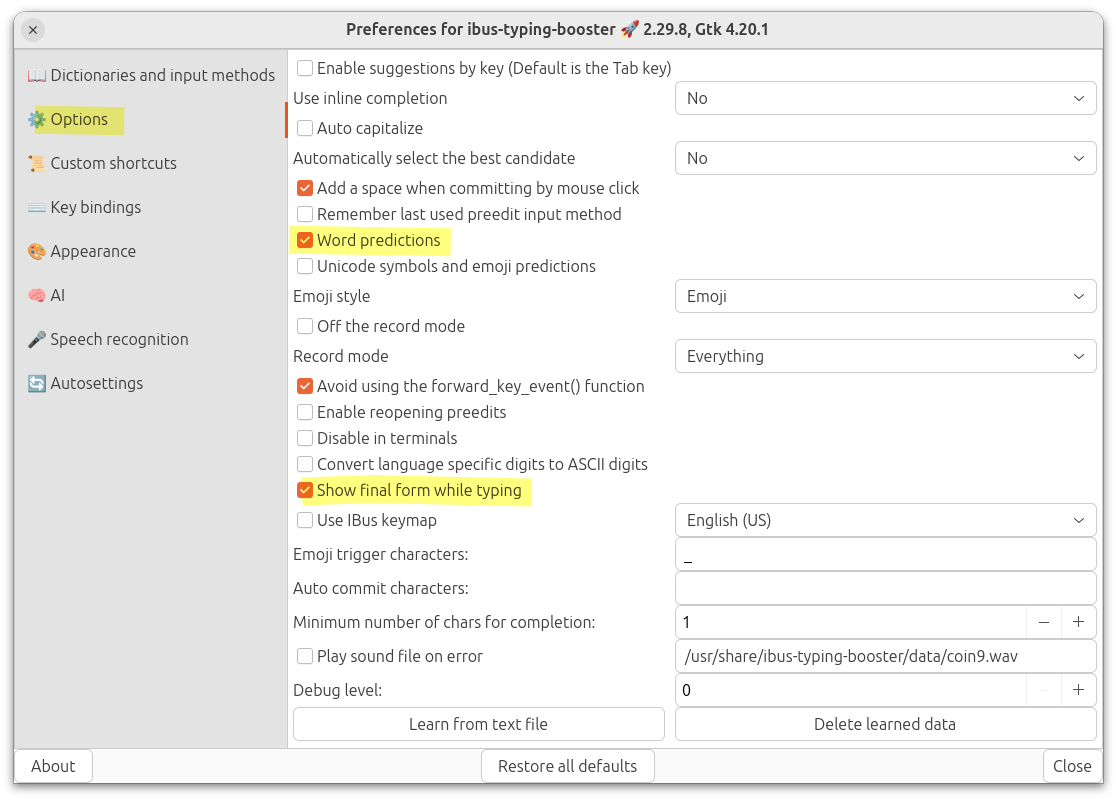Increase minimum number of chars with plus
Screen dimensions: 1117x800
point(1078,622)
